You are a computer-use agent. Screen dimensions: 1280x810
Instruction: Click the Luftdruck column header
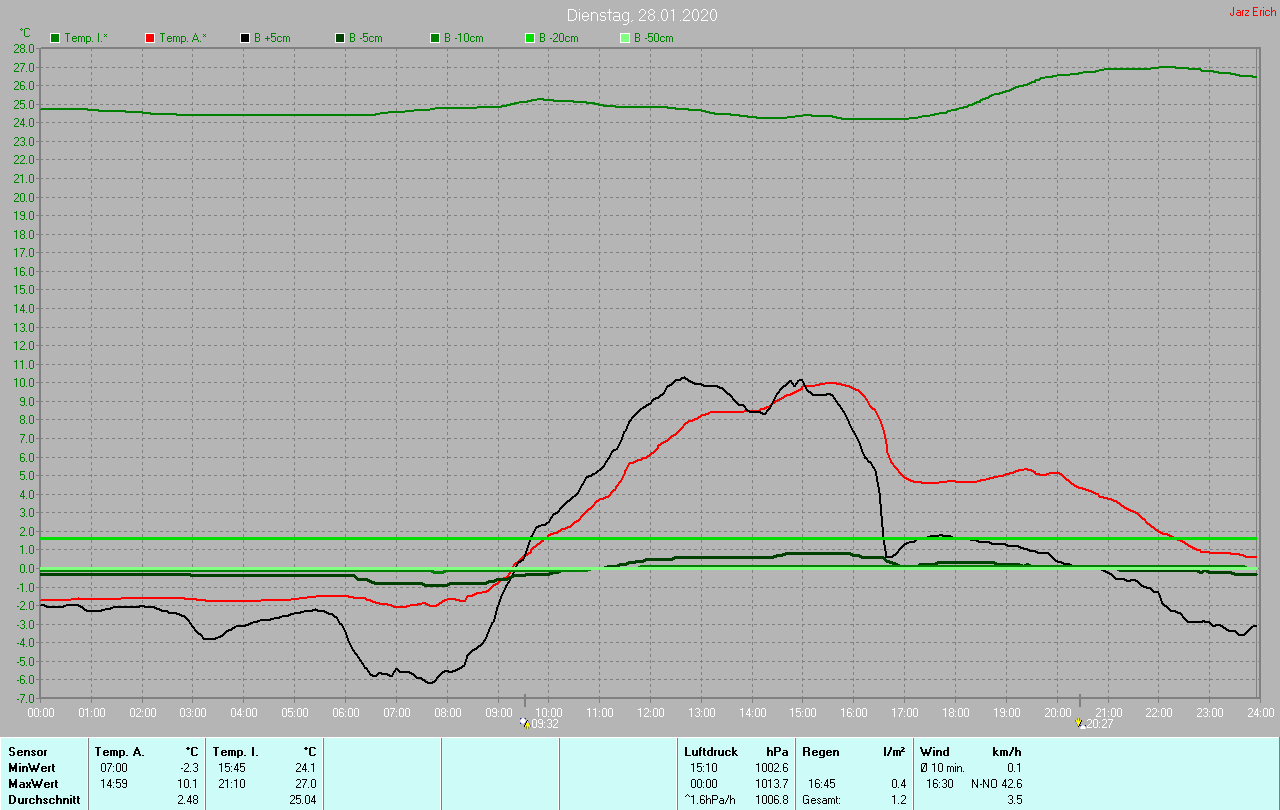tap(711, 751)
